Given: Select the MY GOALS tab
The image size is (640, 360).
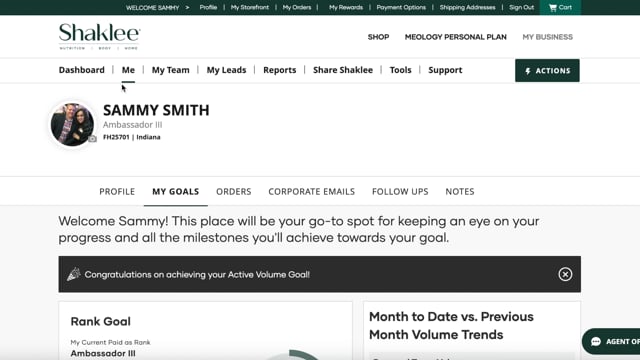Looking at the screenshot, I should pyautogui.click(x=176, y=191).
